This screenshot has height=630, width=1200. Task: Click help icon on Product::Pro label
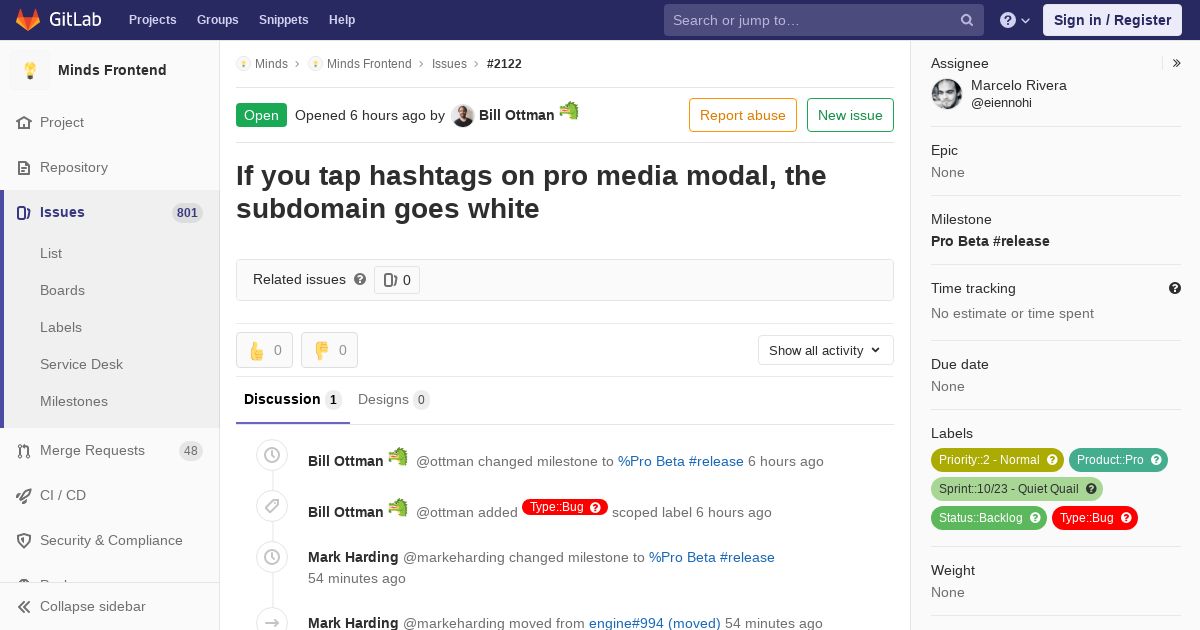click(x=1156, y=460)
